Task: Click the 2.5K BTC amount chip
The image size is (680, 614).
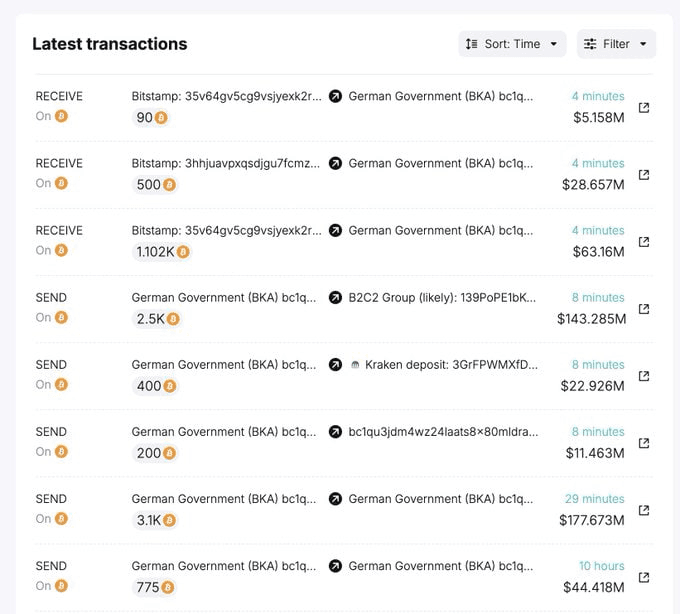Action: [x=157, y=319]
